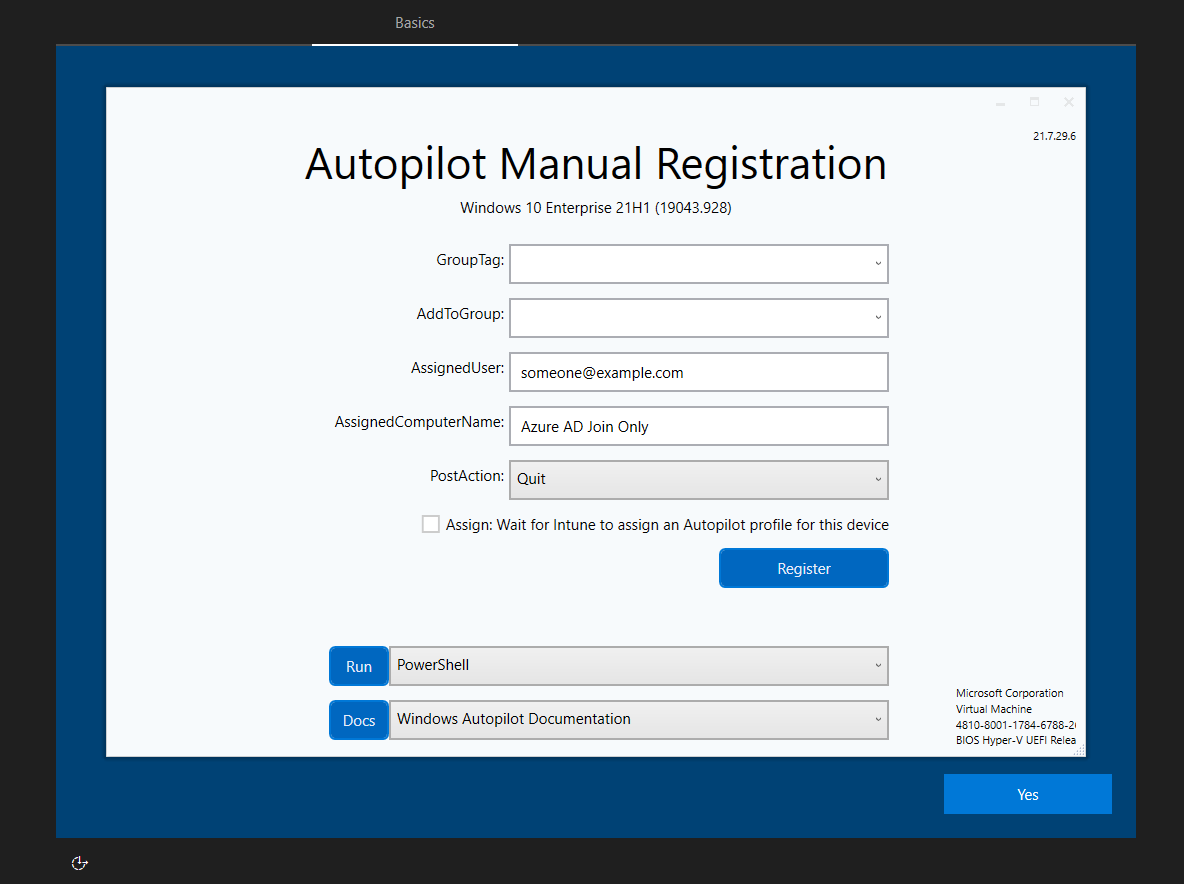Click the ease of access icon
Viewport: 1184px width, 884px height.
pyautogui.click(x=79, y=863)
